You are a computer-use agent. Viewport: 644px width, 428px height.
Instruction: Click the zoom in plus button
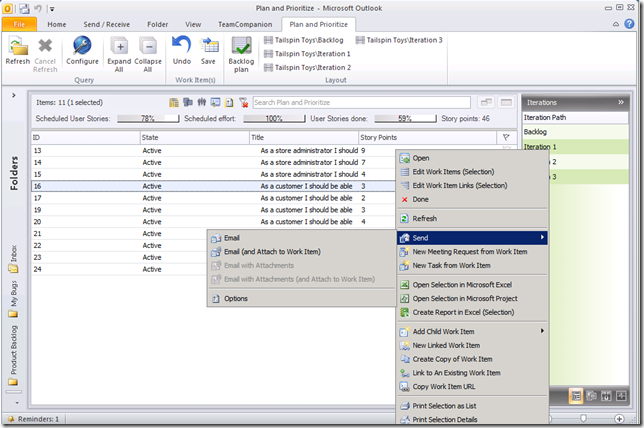[x=619, y=419]
